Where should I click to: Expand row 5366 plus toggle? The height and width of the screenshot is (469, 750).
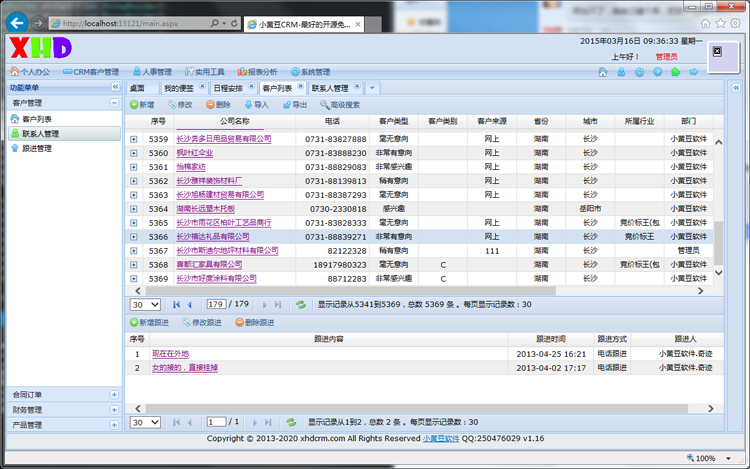point(133,237)
